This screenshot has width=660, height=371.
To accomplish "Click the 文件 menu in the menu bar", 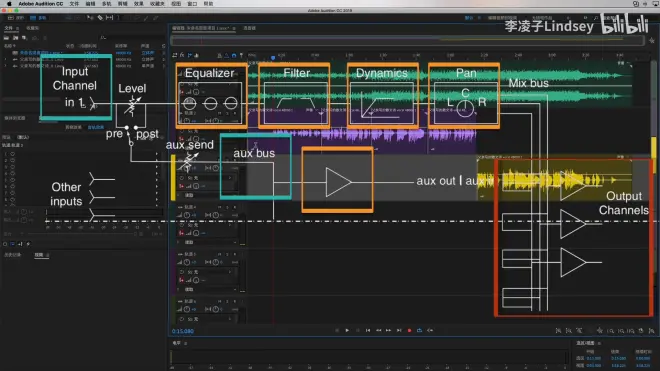I will [x=74, y=4].
